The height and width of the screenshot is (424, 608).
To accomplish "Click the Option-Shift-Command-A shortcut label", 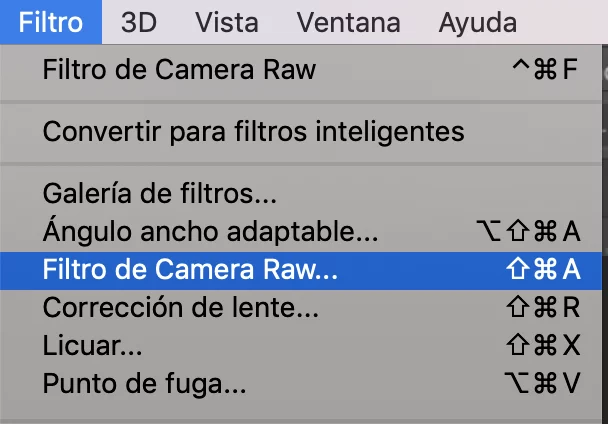I will [x=528, y=231].
